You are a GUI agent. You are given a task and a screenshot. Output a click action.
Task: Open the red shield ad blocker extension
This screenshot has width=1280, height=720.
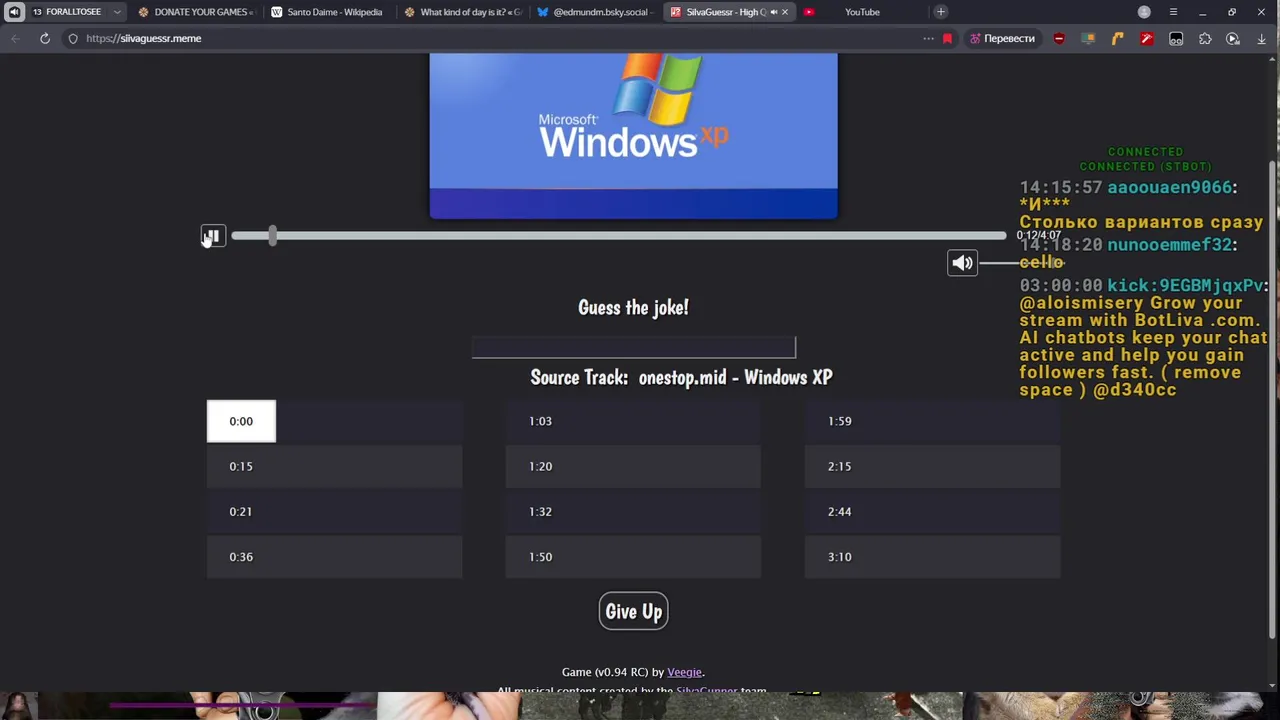tap(1059, 38)
